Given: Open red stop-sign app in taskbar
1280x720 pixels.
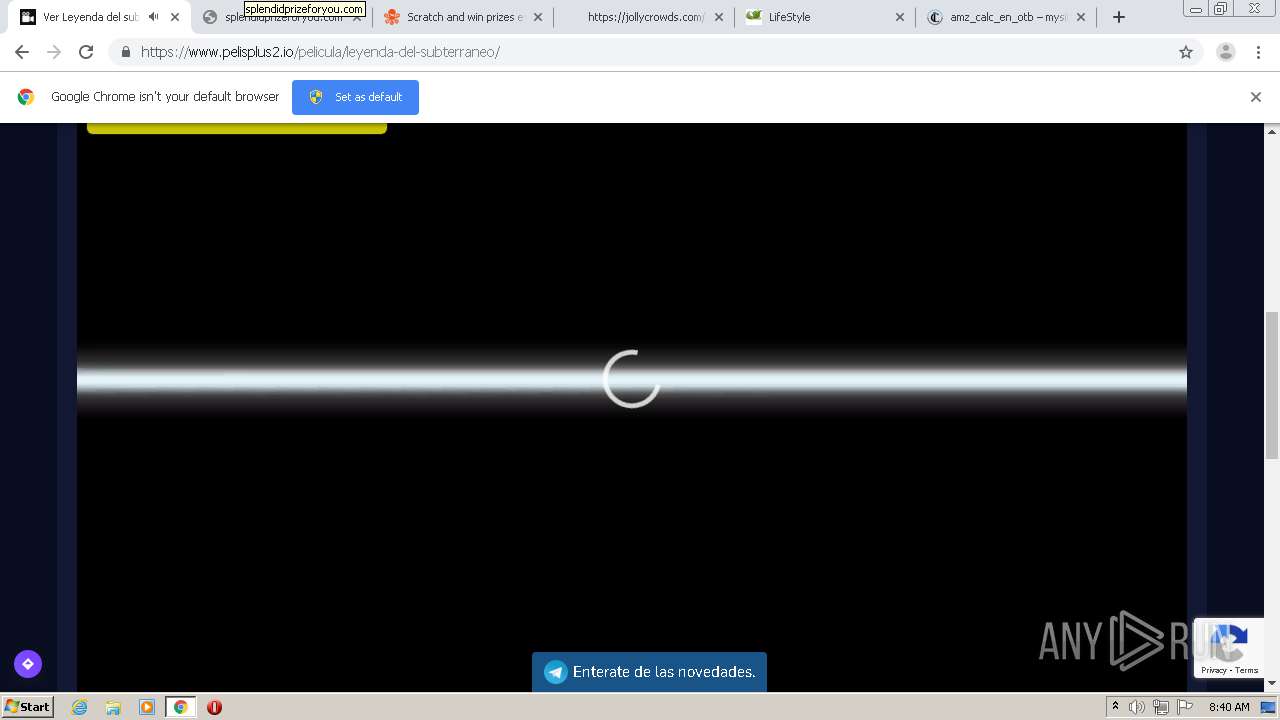Looking at the screenshot, I should click(214, 707).
